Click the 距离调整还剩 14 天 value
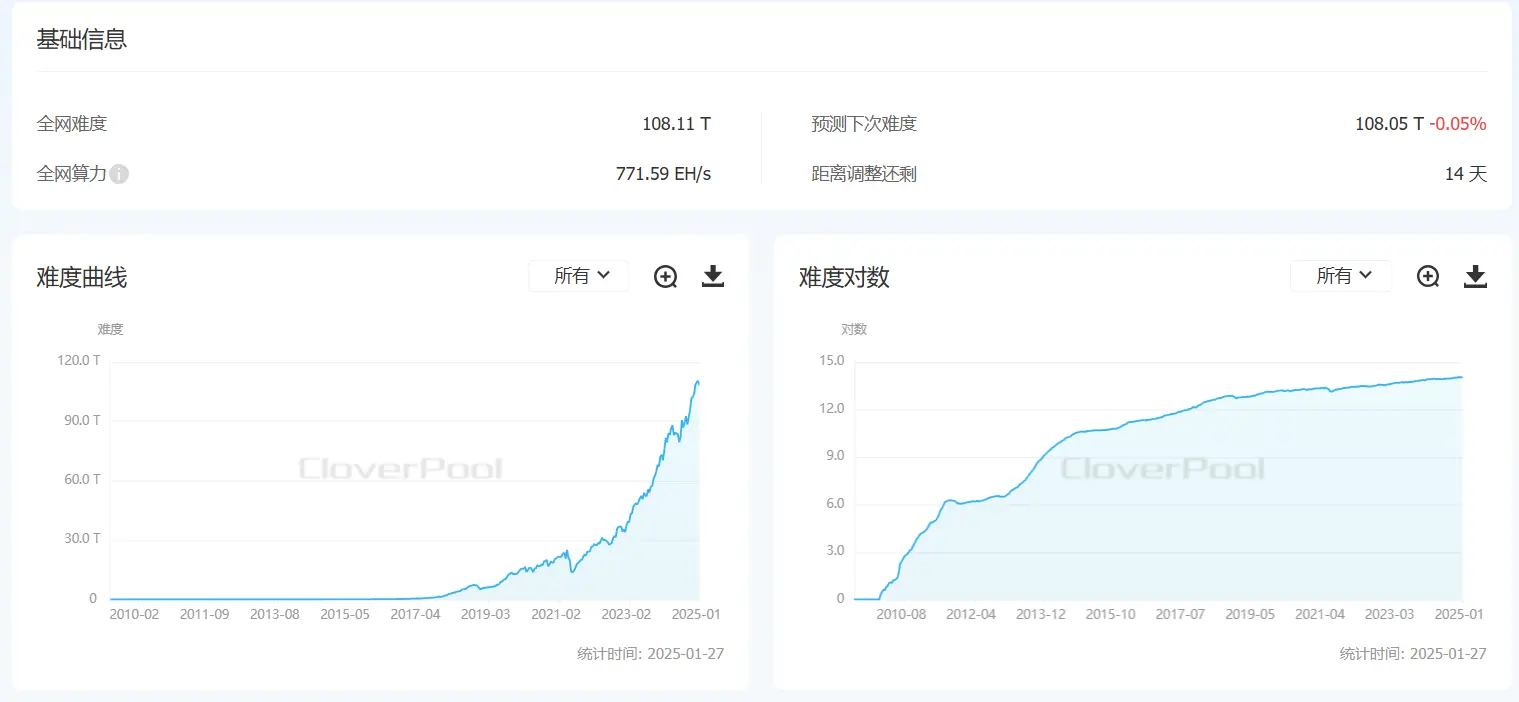Screen dimensions: 1519x702 (1468, 173)
